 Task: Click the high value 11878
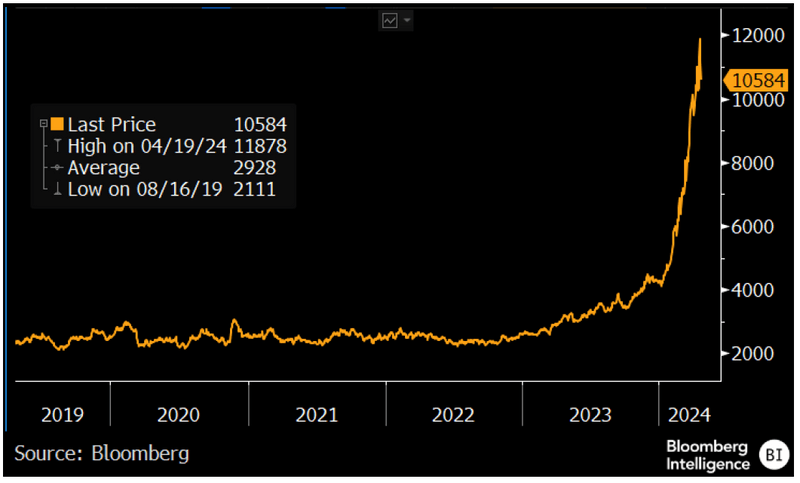[x=260, y=146]
